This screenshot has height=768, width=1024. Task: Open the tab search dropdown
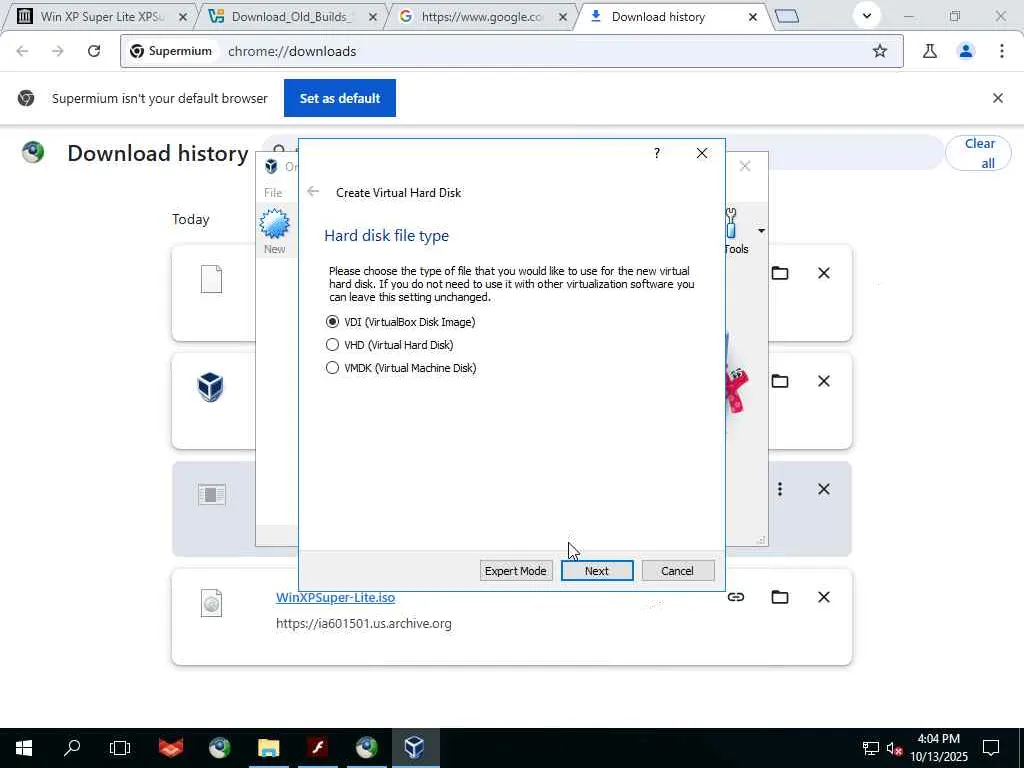coord(867,16)
